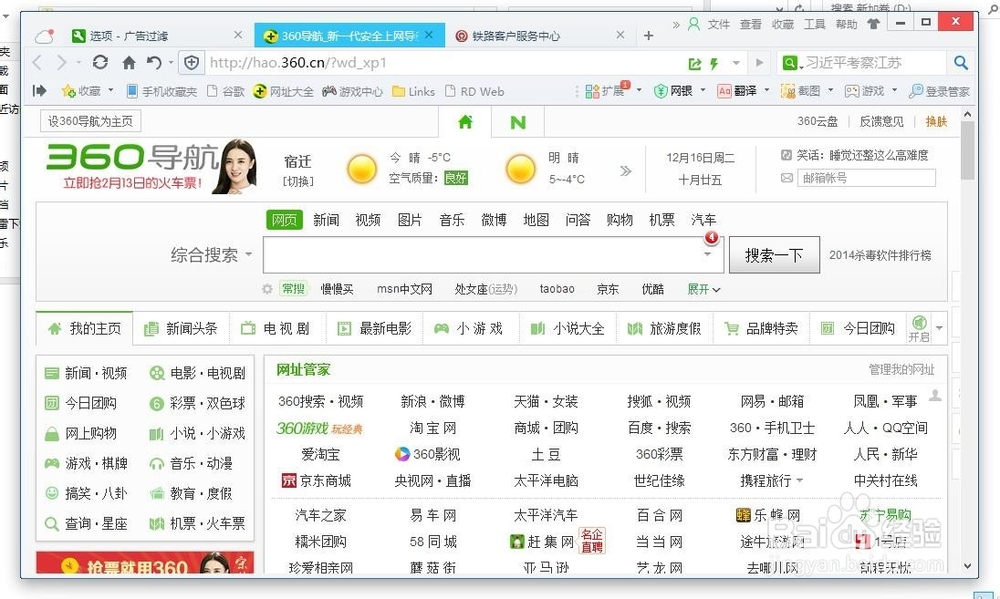Image resolution: width=1000 pixels, height=599 pixels.
Task: Click the lightning speed mode icon in address bar
Action: pyautogui.click(x=714, y=63)
